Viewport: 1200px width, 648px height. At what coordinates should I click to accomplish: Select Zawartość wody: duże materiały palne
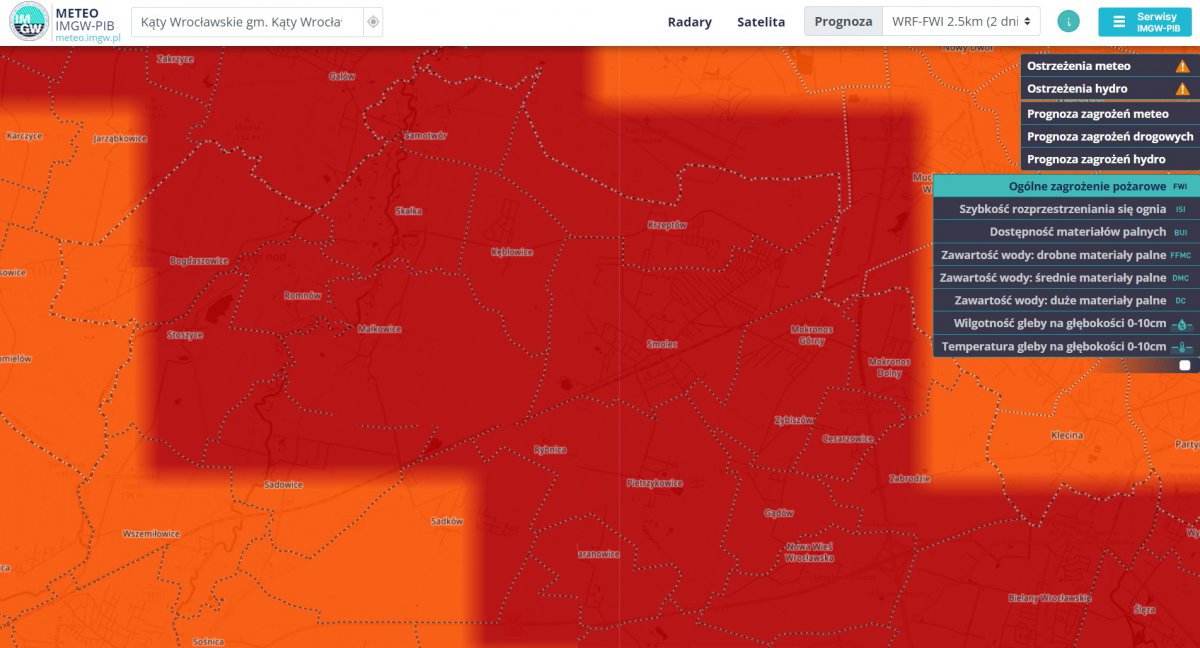pos(1066,301)
